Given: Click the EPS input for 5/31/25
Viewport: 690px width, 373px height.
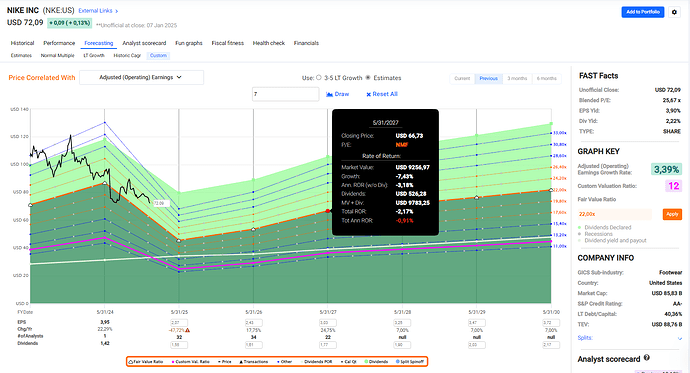Looking at the screenshot, I should pos(179,323).
